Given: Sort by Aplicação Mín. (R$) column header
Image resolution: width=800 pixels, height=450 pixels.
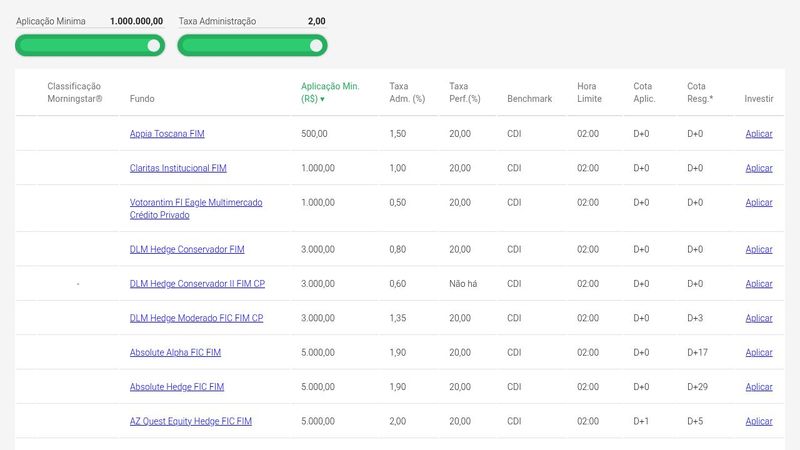Looking at the screenshot, I should tap(329, 92).
